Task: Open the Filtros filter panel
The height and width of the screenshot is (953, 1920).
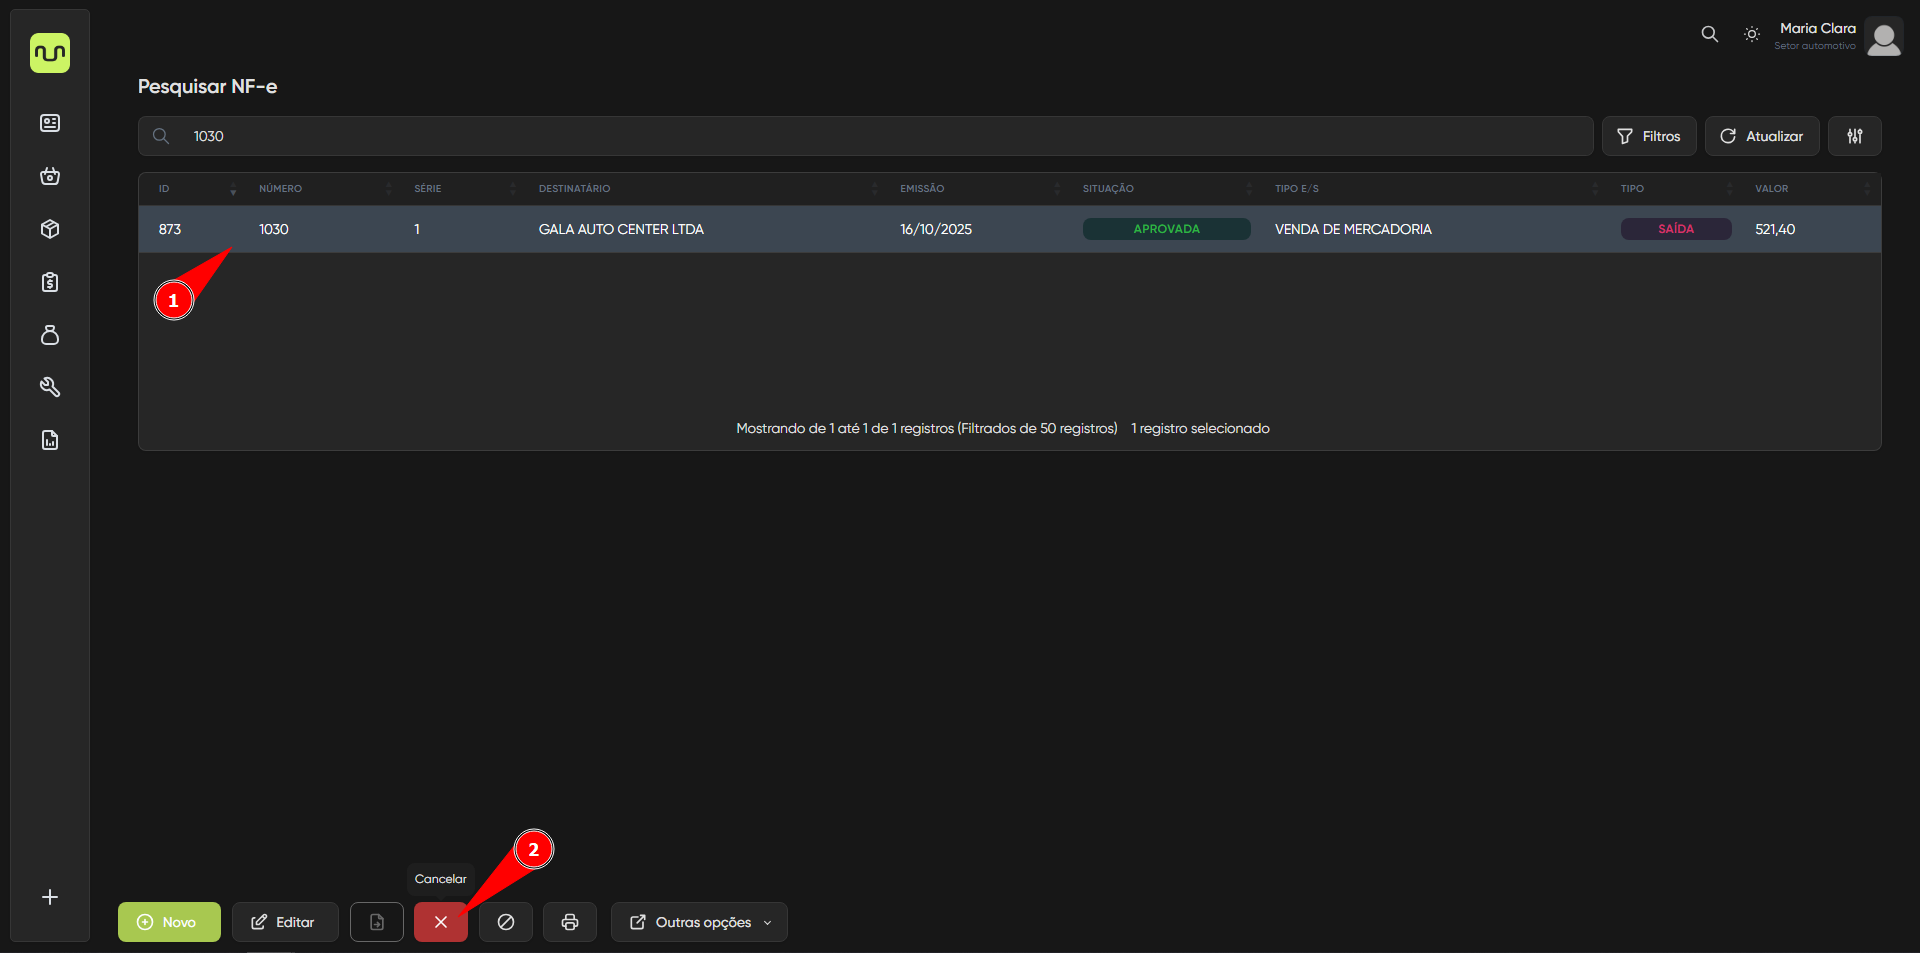Action: coord(1648,136)
